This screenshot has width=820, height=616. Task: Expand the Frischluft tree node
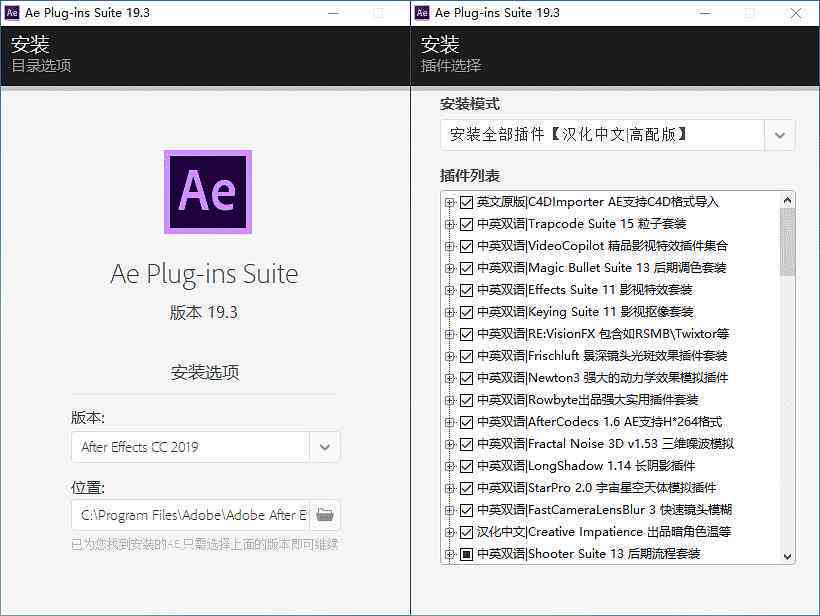pos(449,356)
